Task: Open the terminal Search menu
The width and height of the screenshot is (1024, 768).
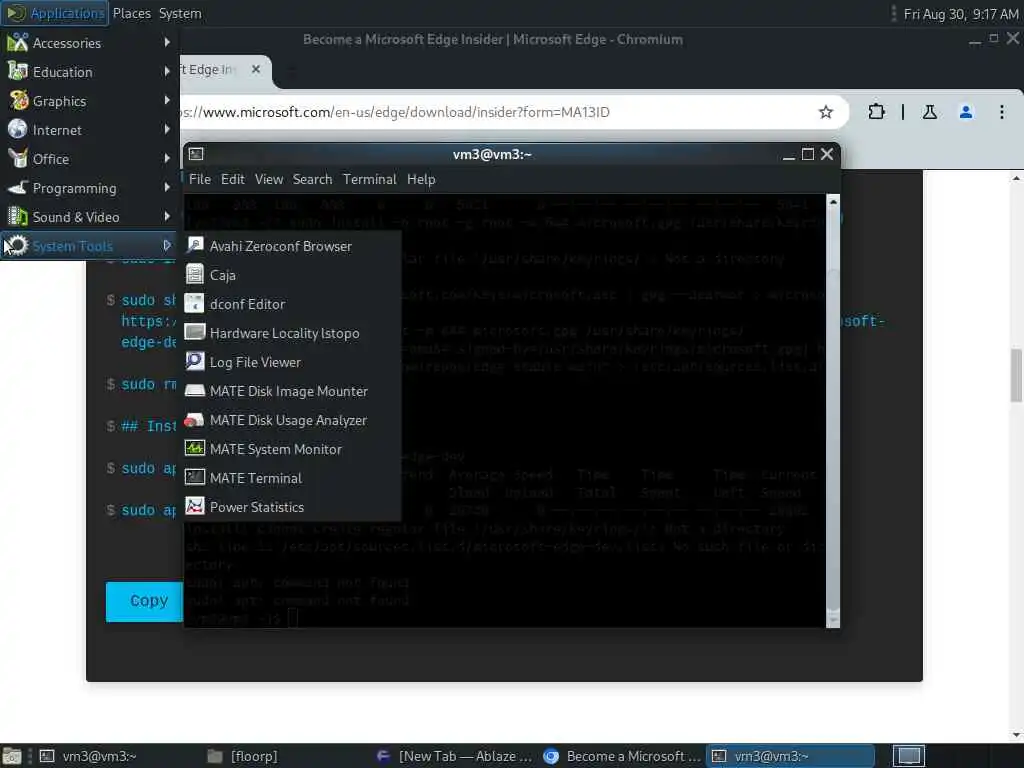Action: pyautogui.click(x=312, y=179)
